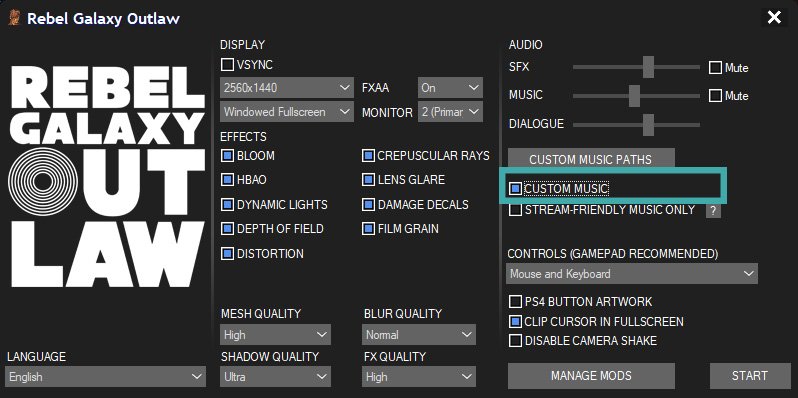This screenshot has width=798, height=398.
Task: Toggle the BLOOM effect checkbox
Action: click(227, 156)
